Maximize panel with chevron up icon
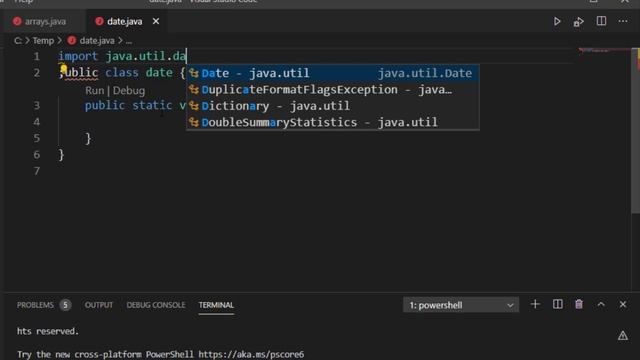The height and width of the screenshot is (360, 640). pyautogui.click(x=601, y=304)
